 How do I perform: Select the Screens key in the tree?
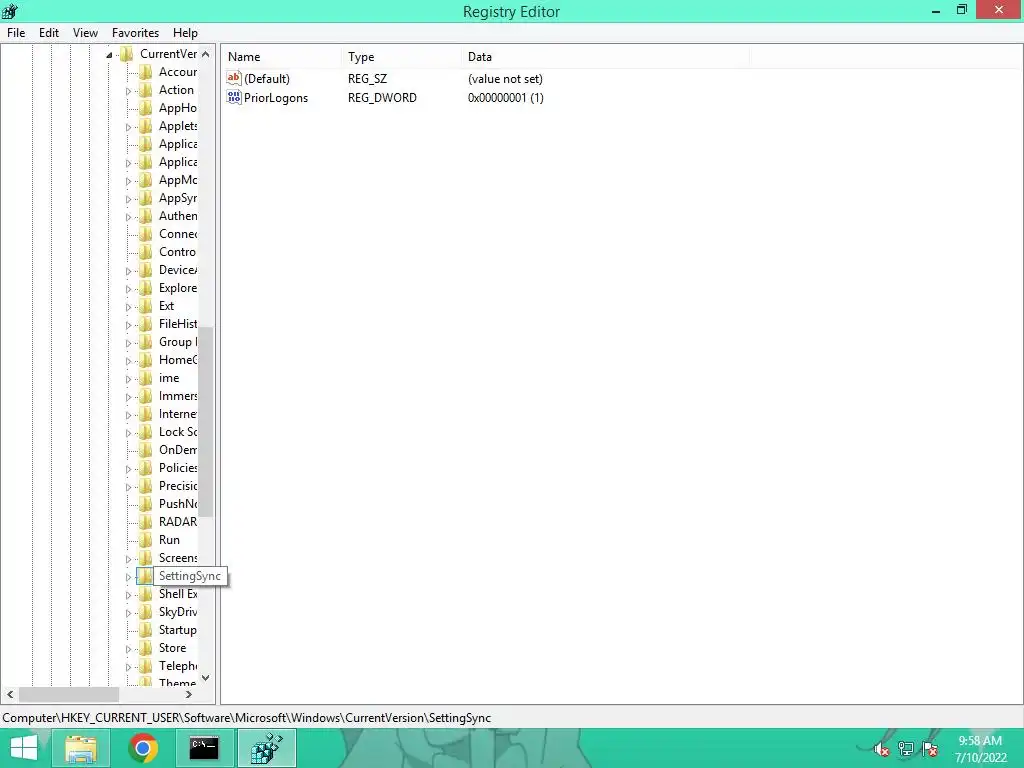click(178, 558)
